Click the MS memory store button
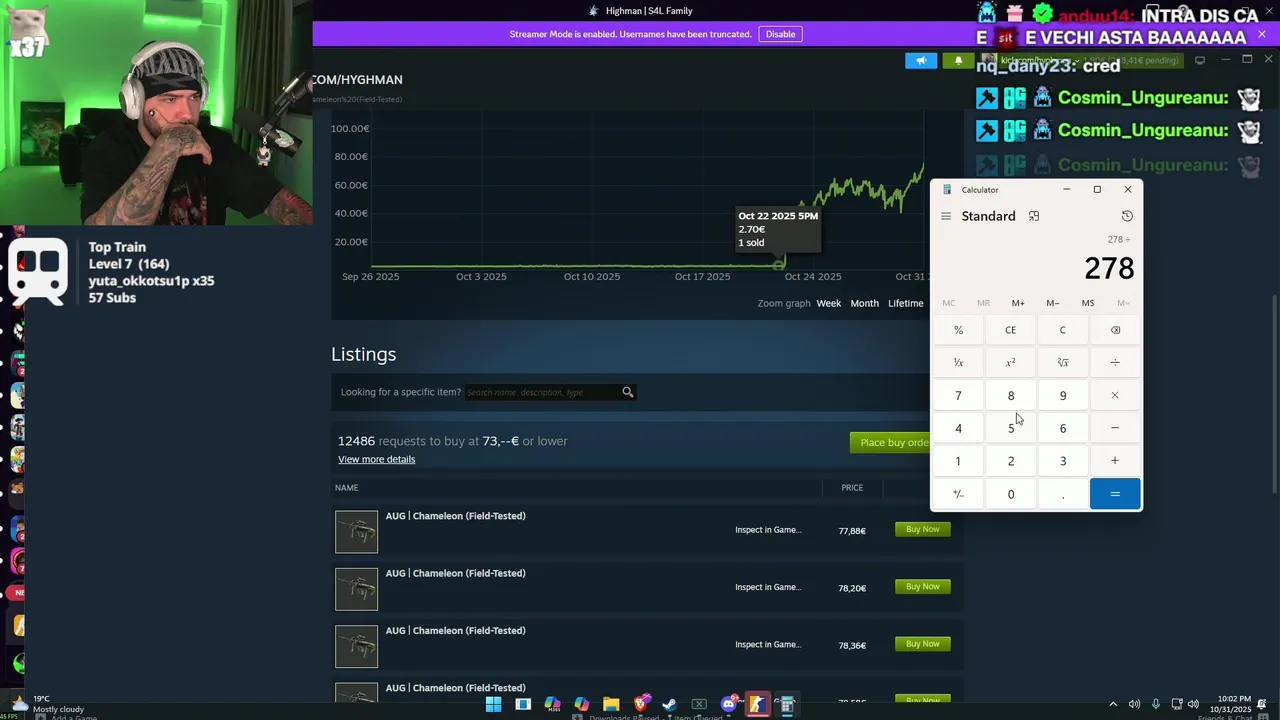Screen dimensions: 1280x720 1088,303
